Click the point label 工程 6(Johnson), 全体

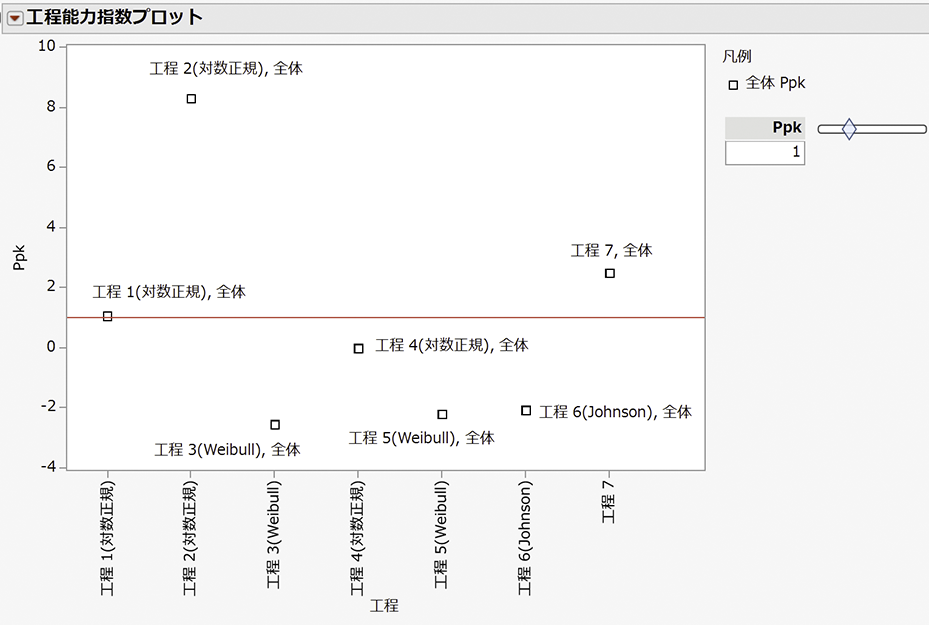(x=615, y=412)
